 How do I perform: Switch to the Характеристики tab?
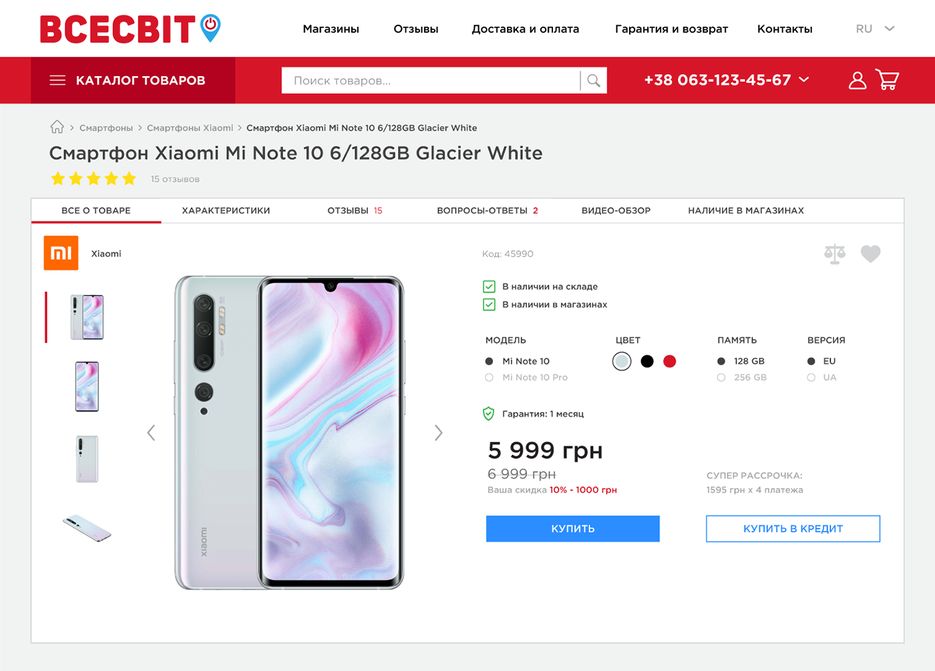[226, 211]
